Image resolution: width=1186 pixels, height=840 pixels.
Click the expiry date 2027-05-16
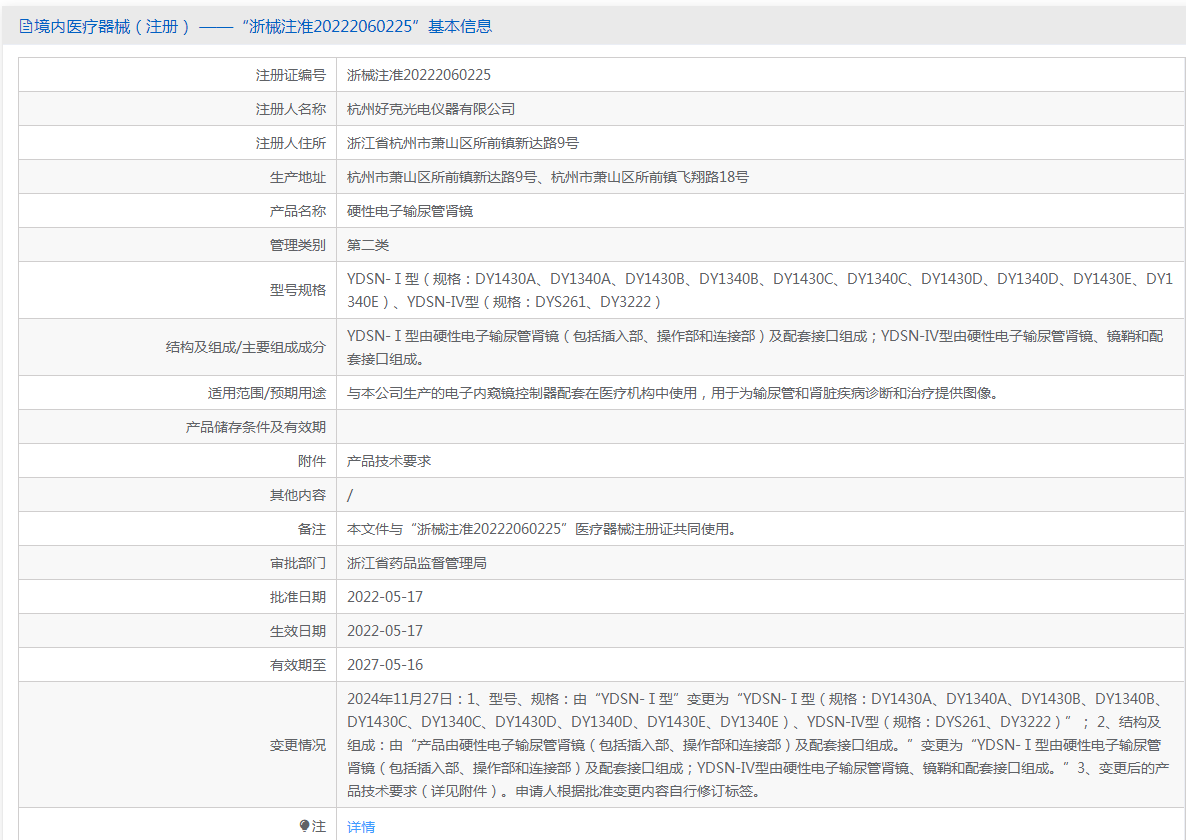[385, 665]
